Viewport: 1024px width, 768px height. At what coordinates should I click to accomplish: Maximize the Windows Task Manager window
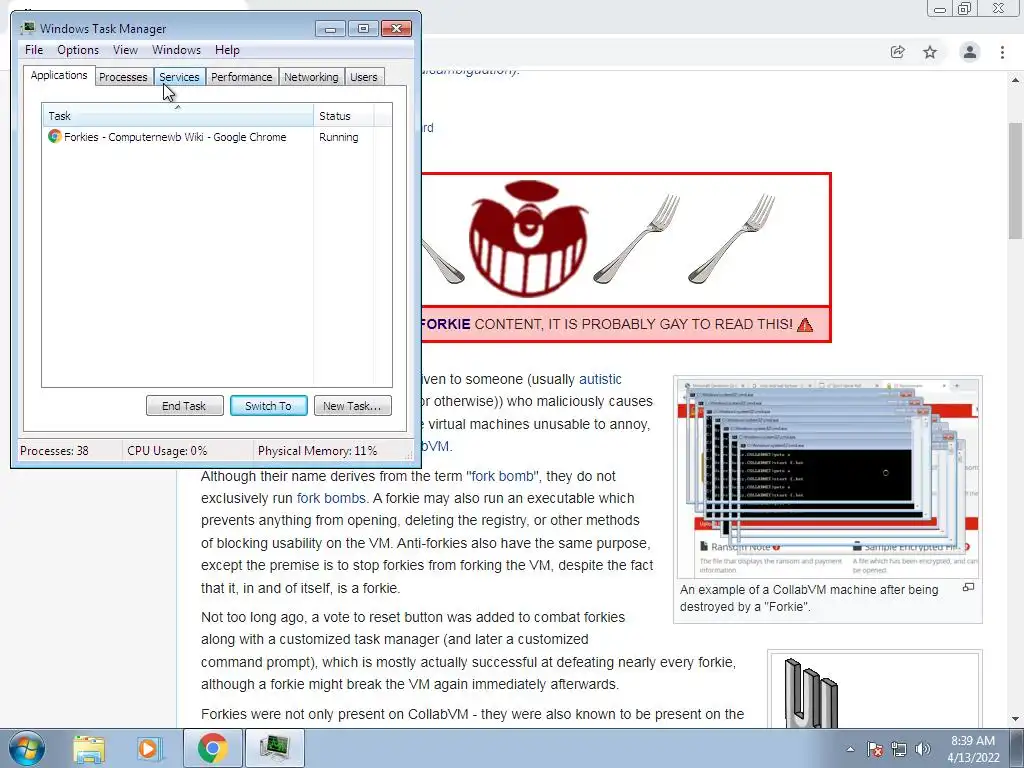coord(363,28)
